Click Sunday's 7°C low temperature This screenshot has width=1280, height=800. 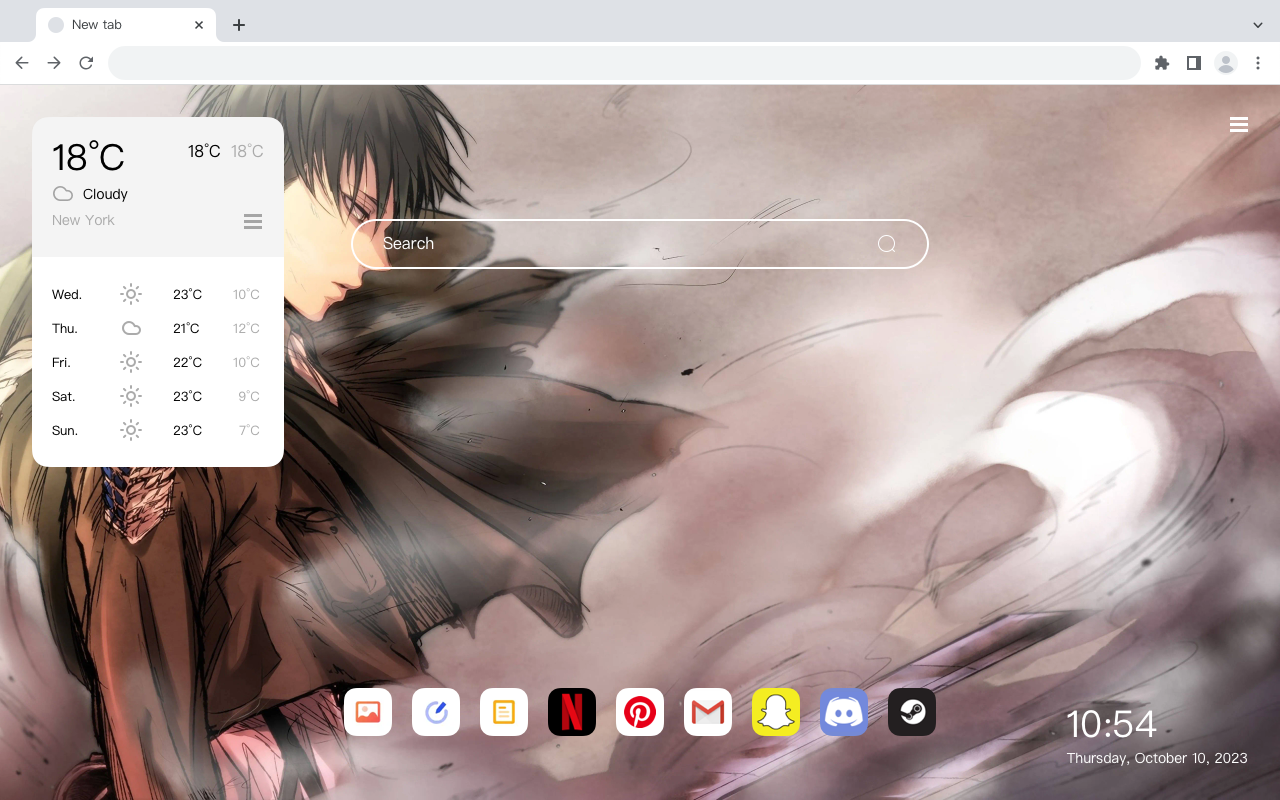(x=249, y=430)
